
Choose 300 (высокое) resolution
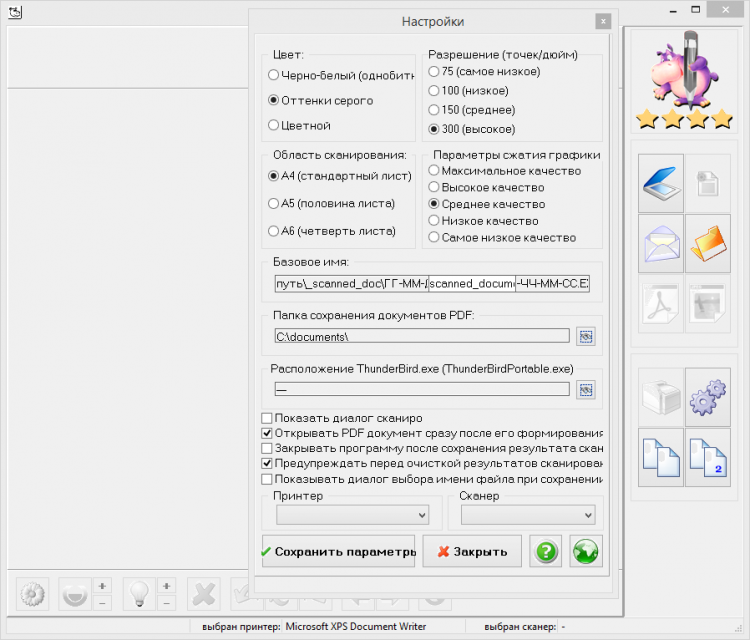[472, 129]
